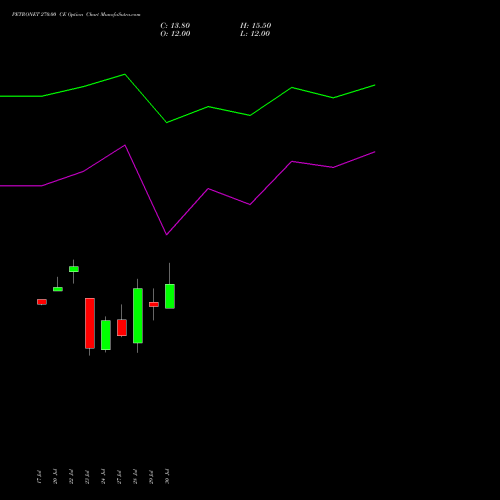Click the small green candle above 20 Jul

(58, 289)
